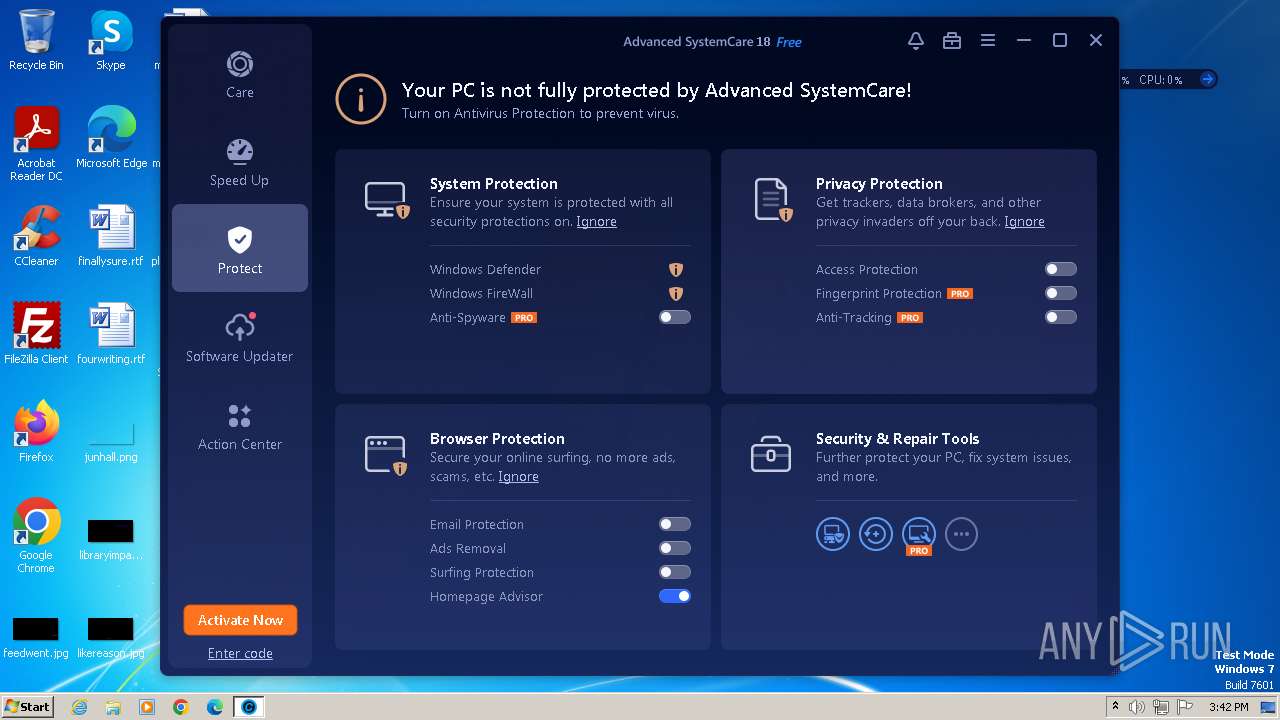Image resolution: width=1280 pixels, height=720 pixels.
Task: Turn on Ads Removal toggle
Action: [x=675, y=548]
